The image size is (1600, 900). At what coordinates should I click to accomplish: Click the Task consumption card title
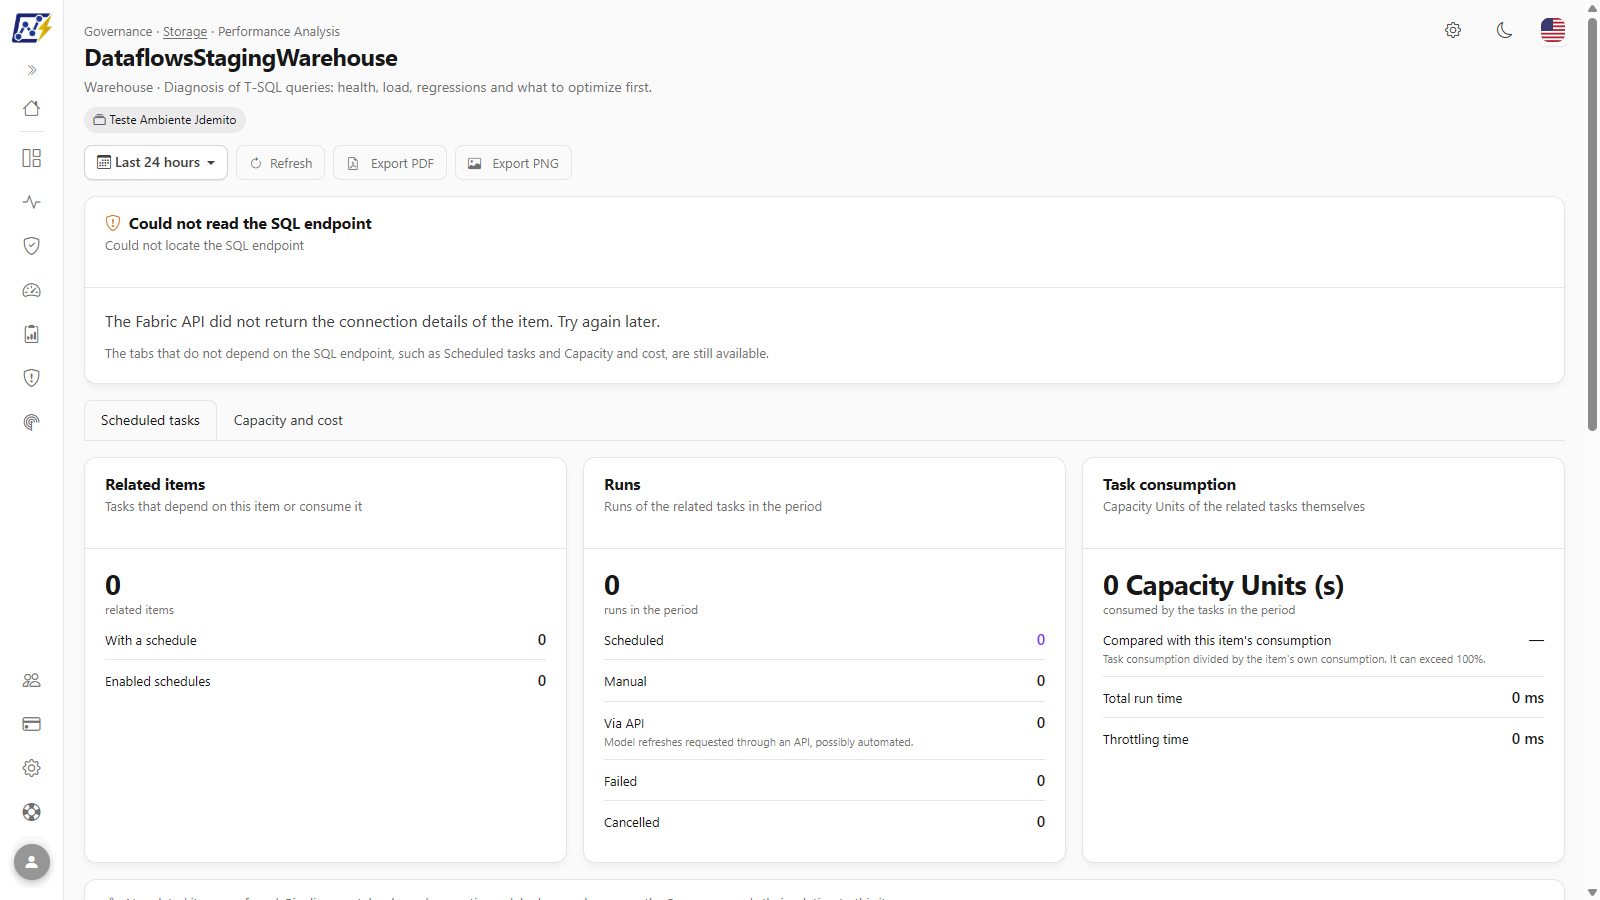click(x=1169, y=485)
